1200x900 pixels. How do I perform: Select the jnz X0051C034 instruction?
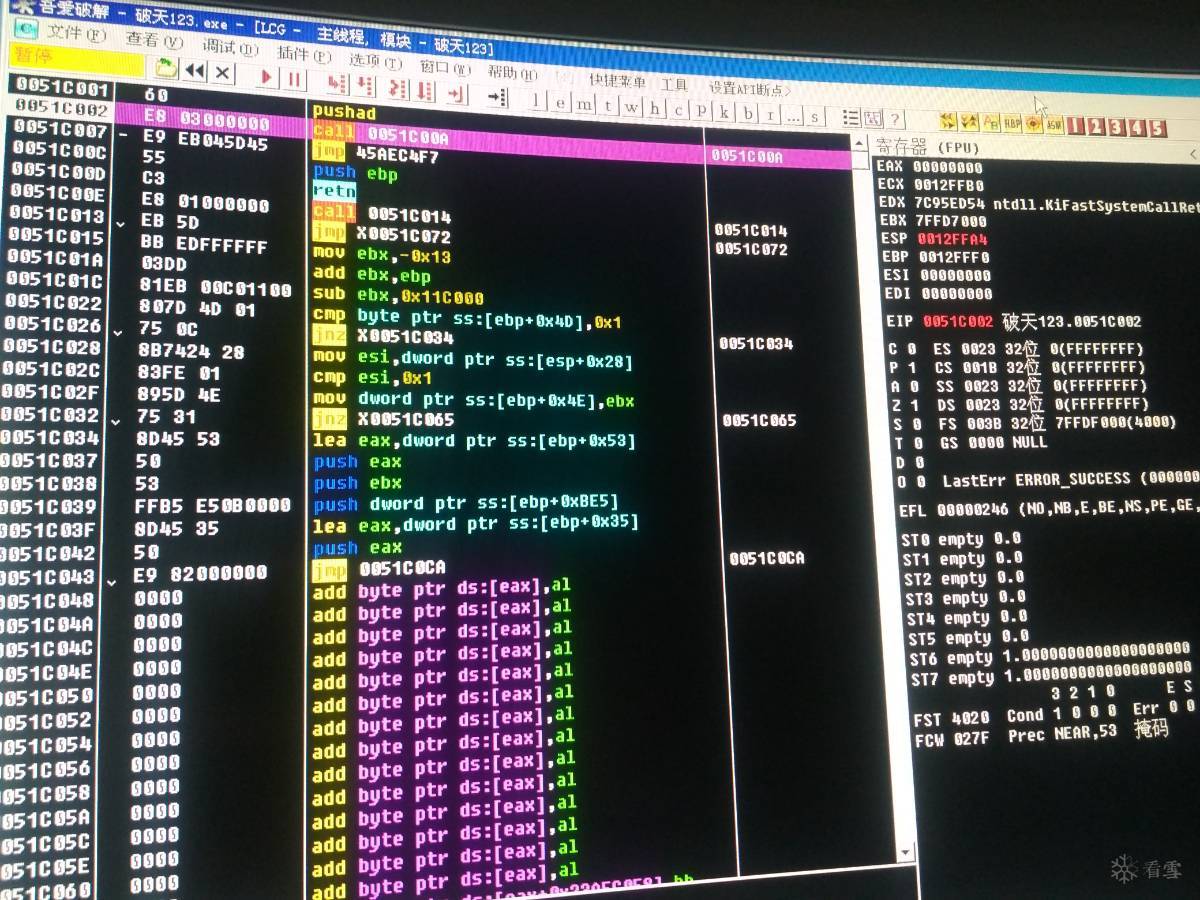pyautogui.click(x=383, y=335)
